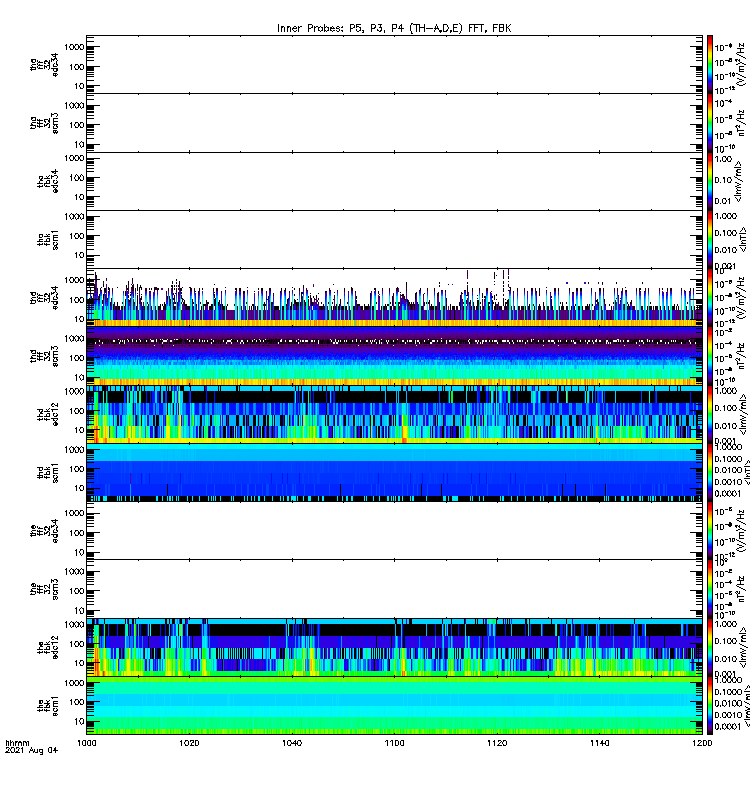Image resolution: width=750 pixels, height=800 pixels.
Task: Select the "thd fbk edc12" panel label
Action: tap(48, 414)
